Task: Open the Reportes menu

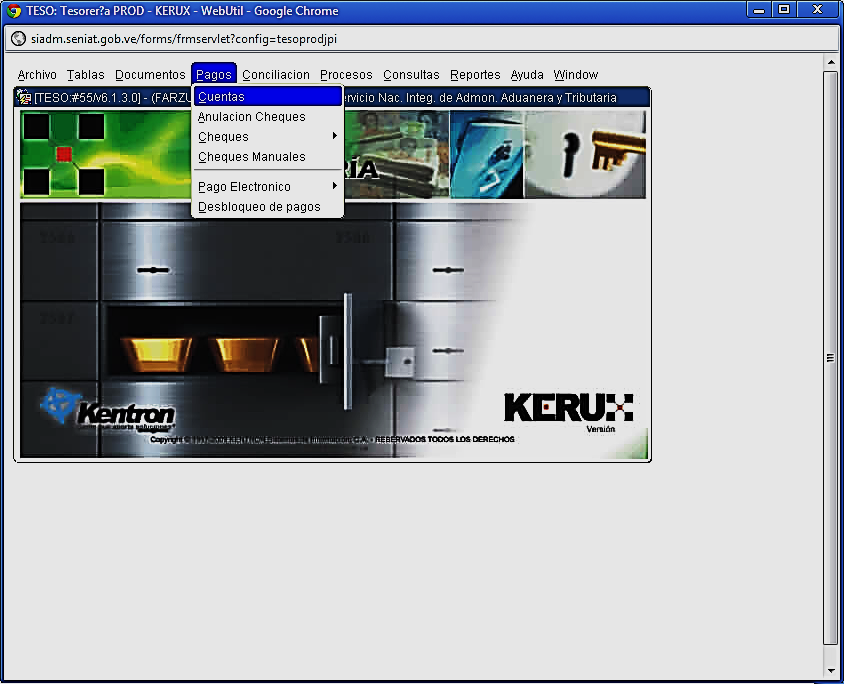Action: [475, 74]
